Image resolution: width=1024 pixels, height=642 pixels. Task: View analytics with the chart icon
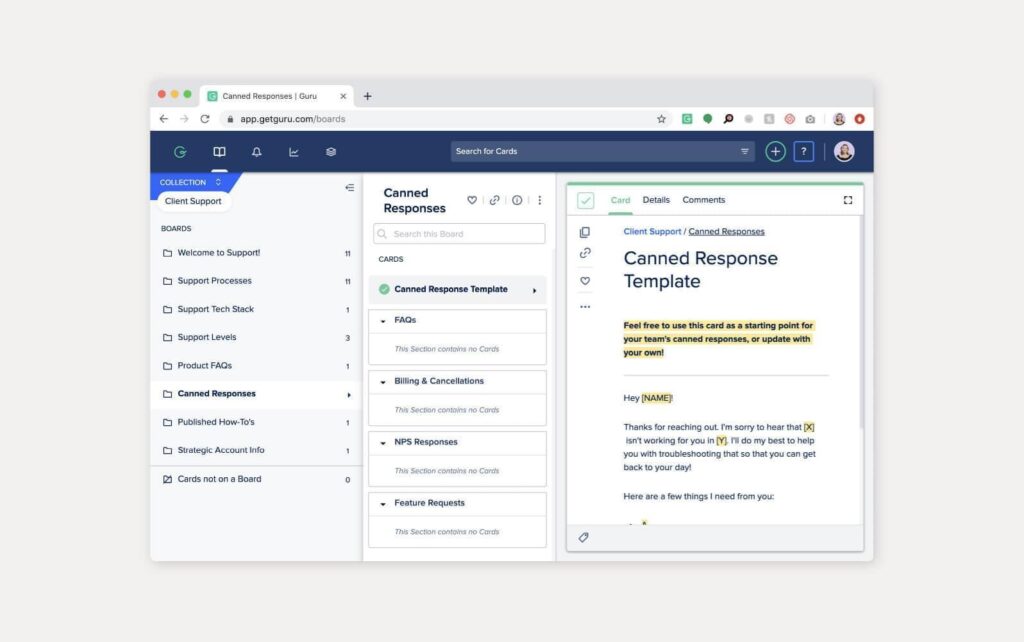[293, 151]
